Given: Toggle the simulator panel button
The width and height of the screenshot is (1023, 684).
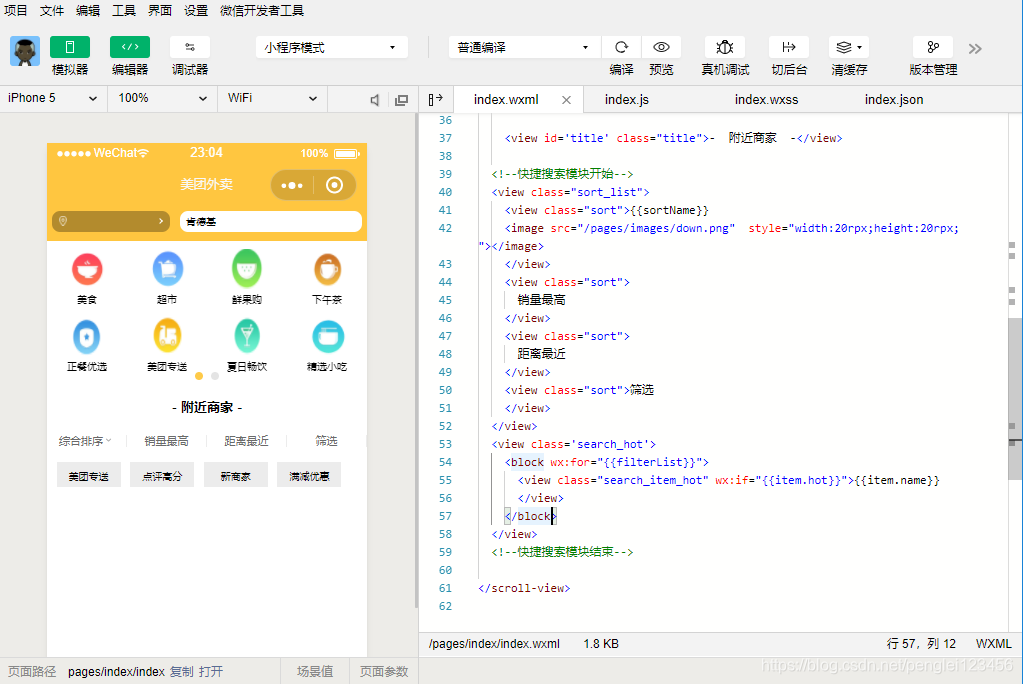Looking at the screenshot, I should (x=70, y=47).
